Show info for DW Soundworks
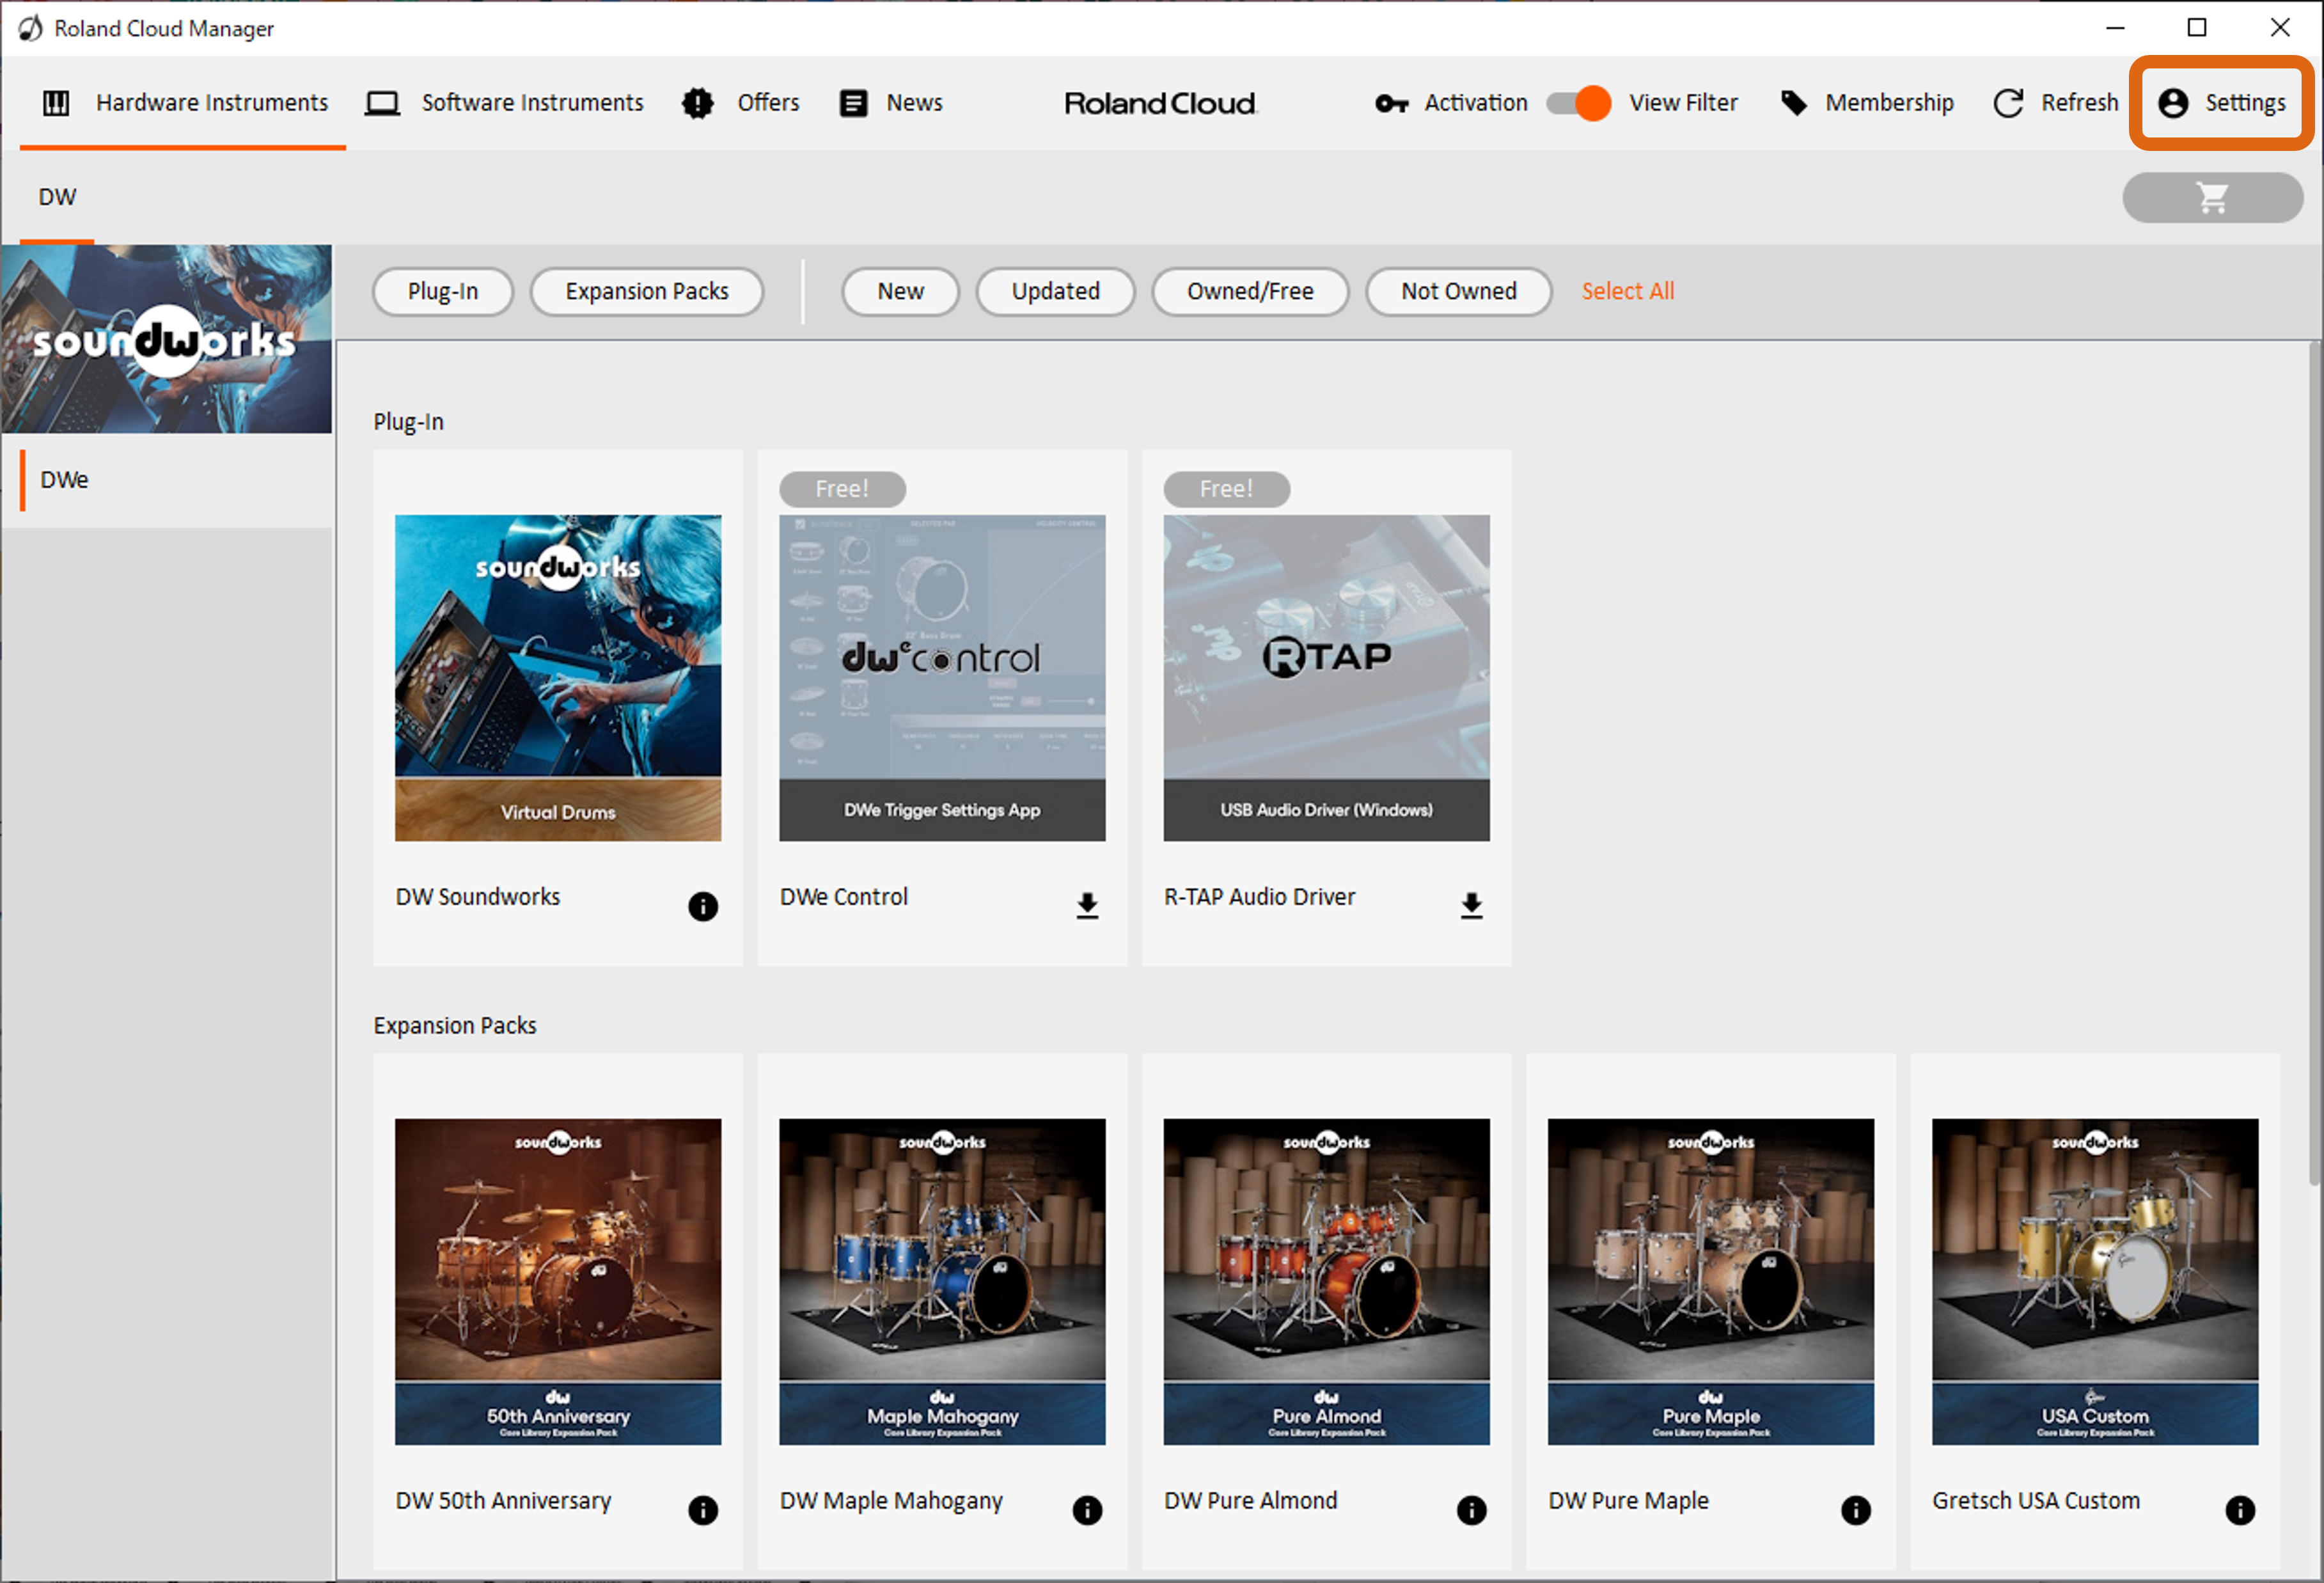The height and width of the screenshot is (1583, 2324). click(703, 906)
